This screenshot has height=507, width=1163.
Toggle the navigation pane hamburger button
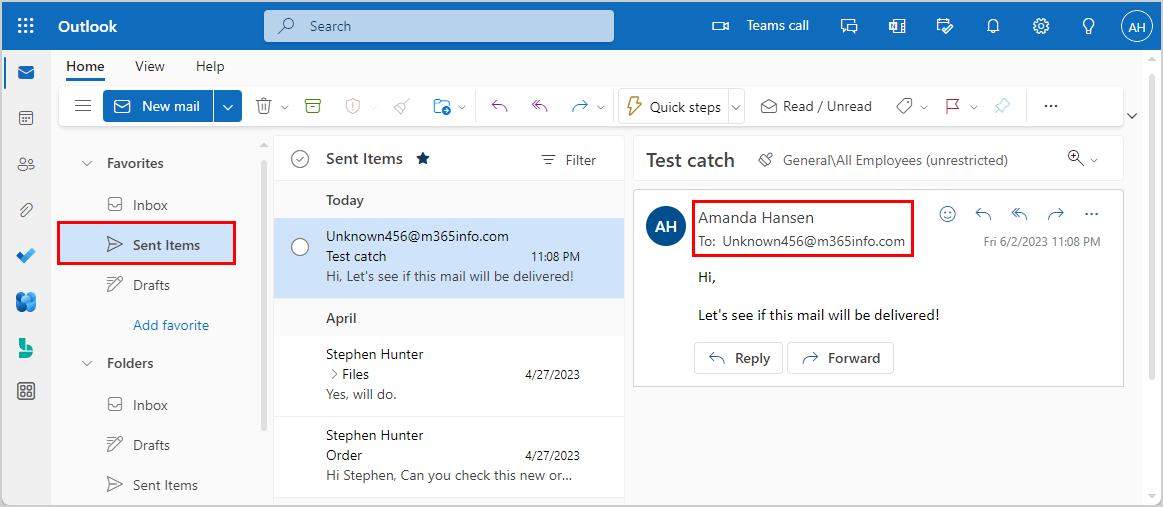pyautogui.click(x=83, y=106)
